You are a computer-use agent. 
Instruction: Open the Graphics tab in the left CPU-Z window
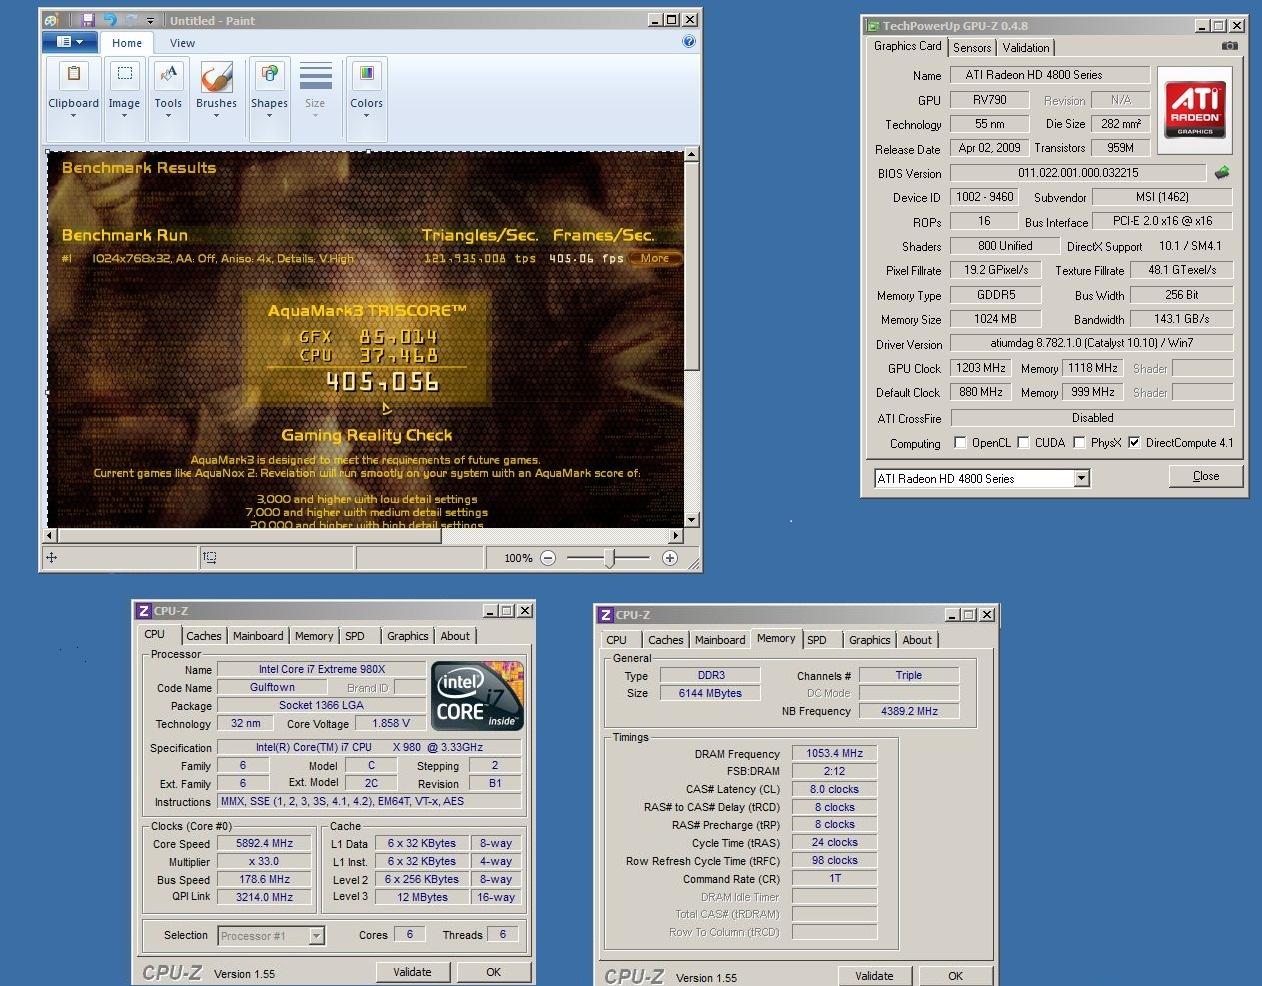(x=408, y=636)
